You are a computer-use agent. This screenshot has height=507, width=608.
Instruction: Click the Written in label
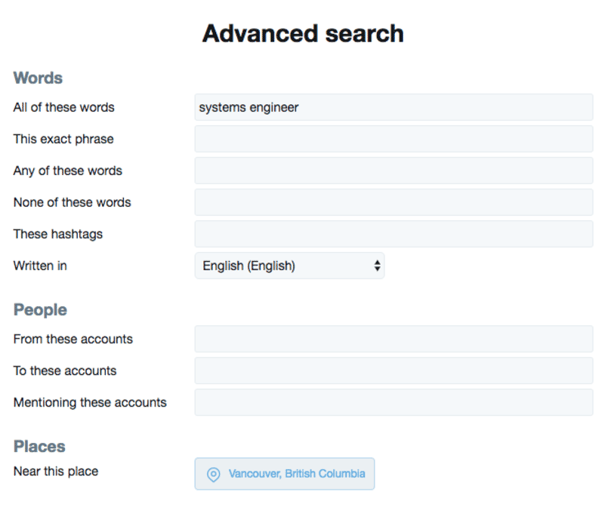pyautogui.click(x=40, y=266)
